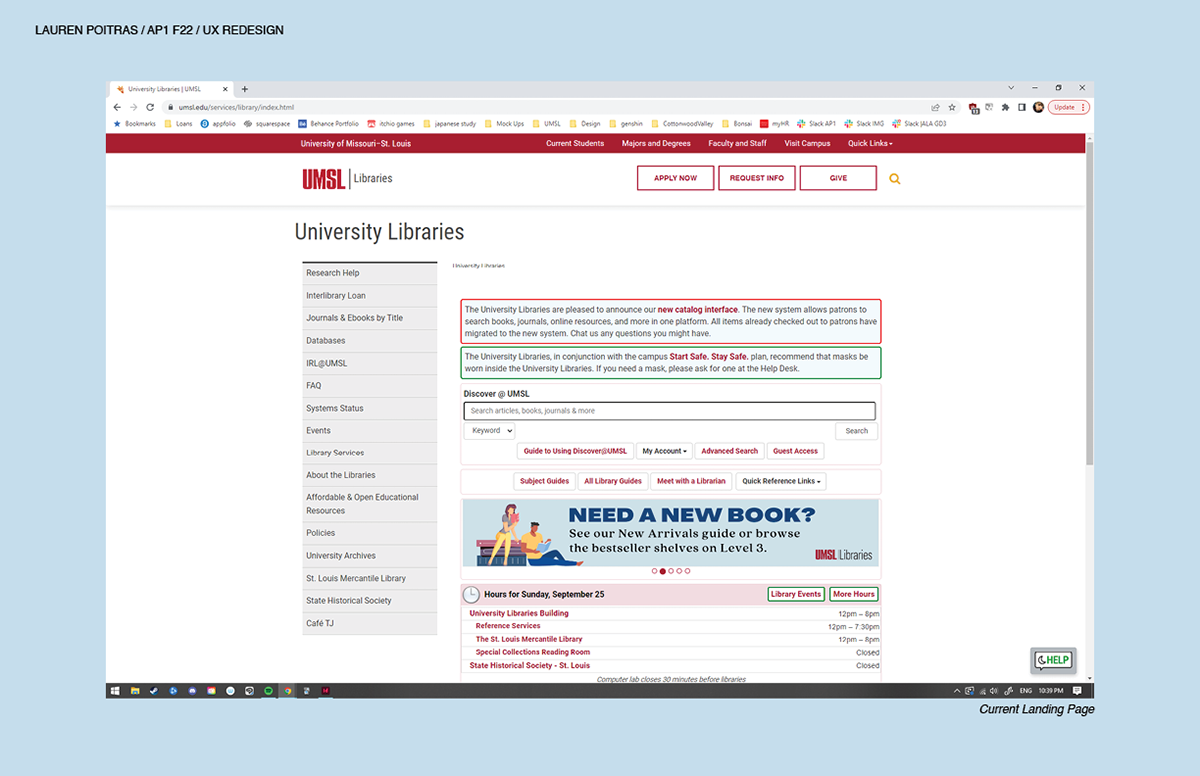Open the Keyword search type dropdown
Screen dimensions: 1200x776
click(489, 431)
